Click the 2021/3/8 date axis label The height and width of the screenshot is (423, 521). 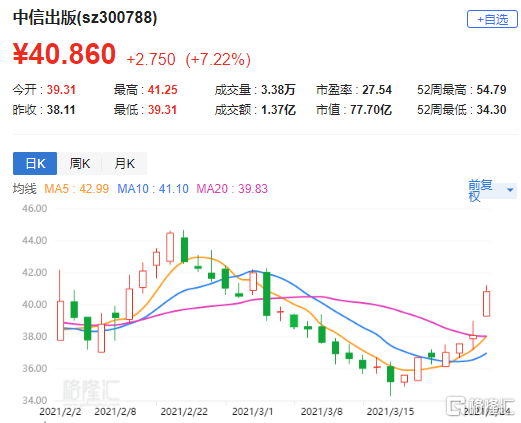322,412
